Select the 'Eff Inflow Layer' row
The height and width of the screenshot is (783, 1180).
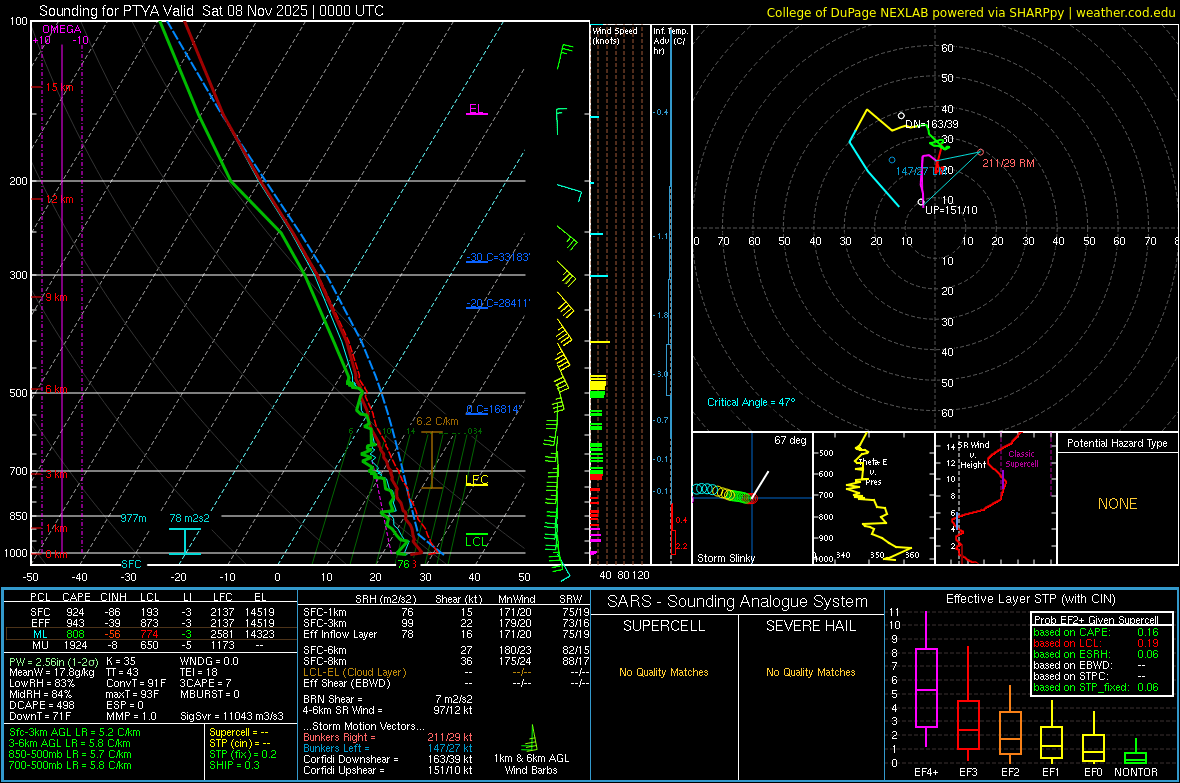pyautogui.click(x=446, y=634)
